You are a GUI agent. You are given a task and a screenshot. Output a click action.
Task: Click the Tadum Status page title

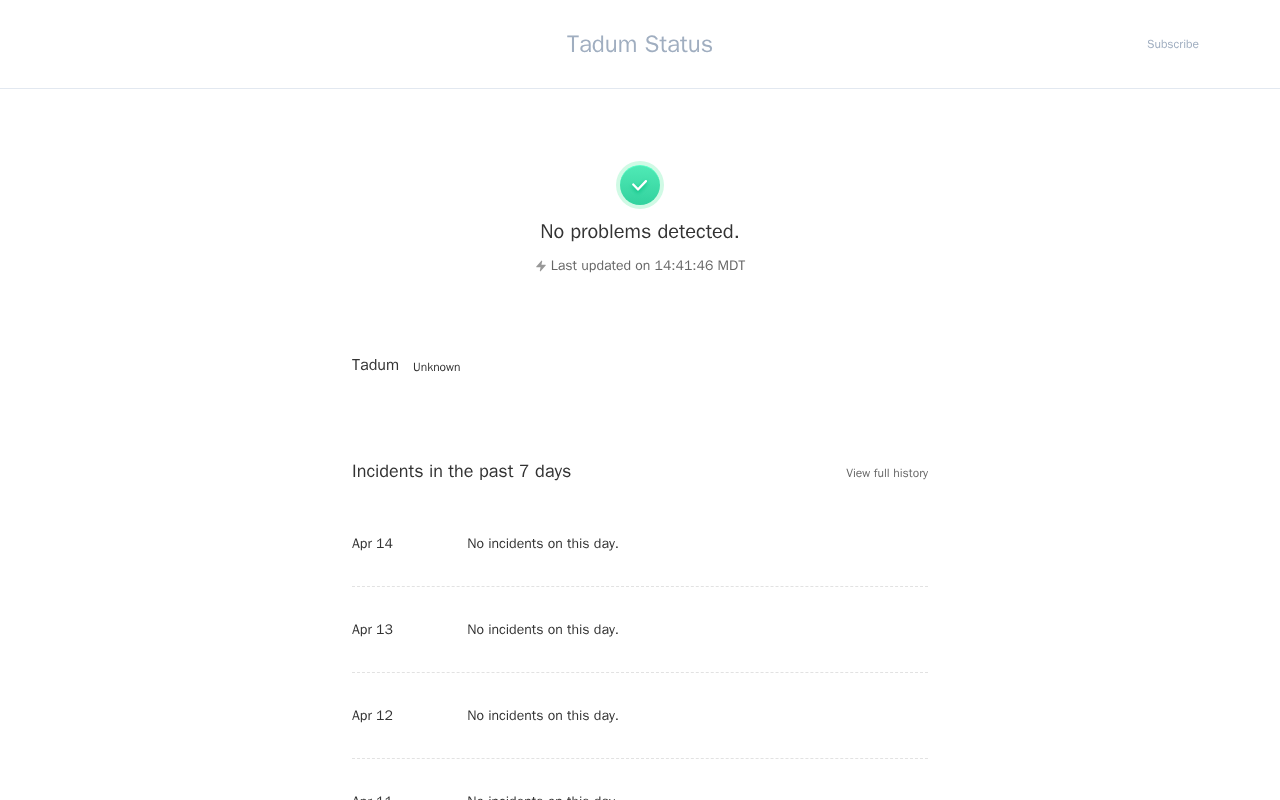pos(639,44)
